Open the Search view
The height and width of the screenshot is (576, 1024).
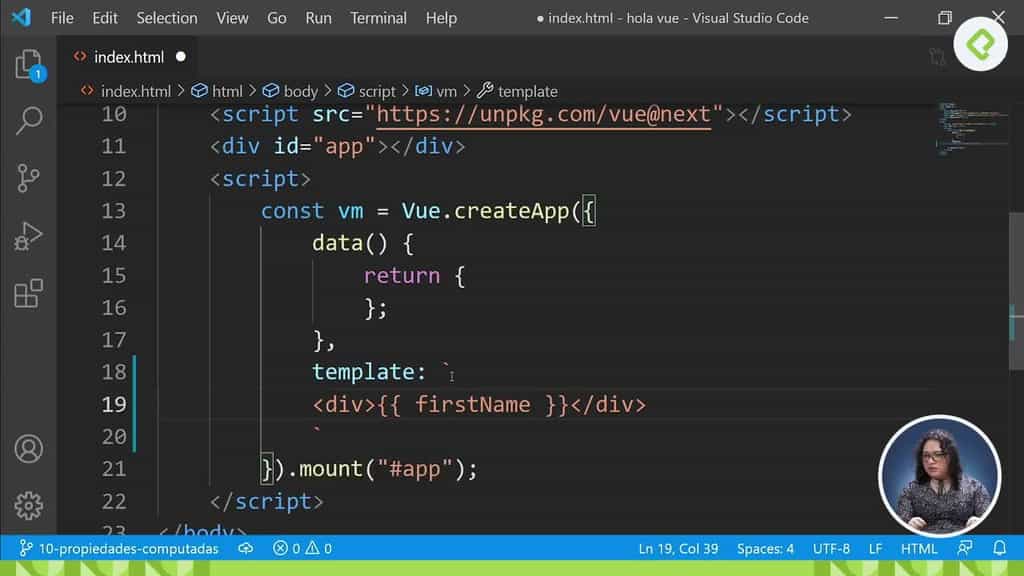pos(29,120)
